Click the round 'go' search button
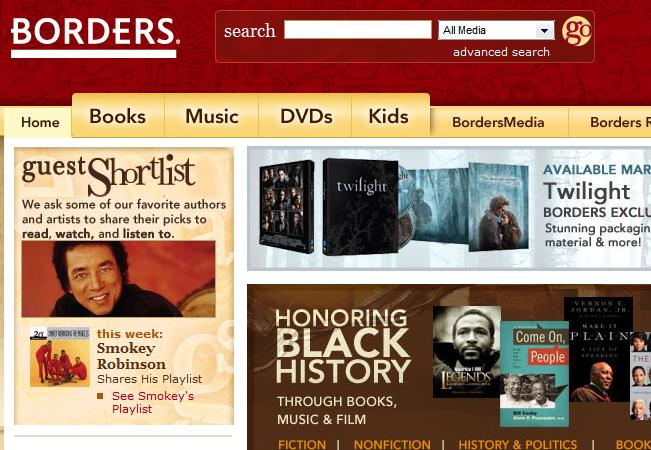The width and height of the screenshot is (651, 450). point(577,31)
